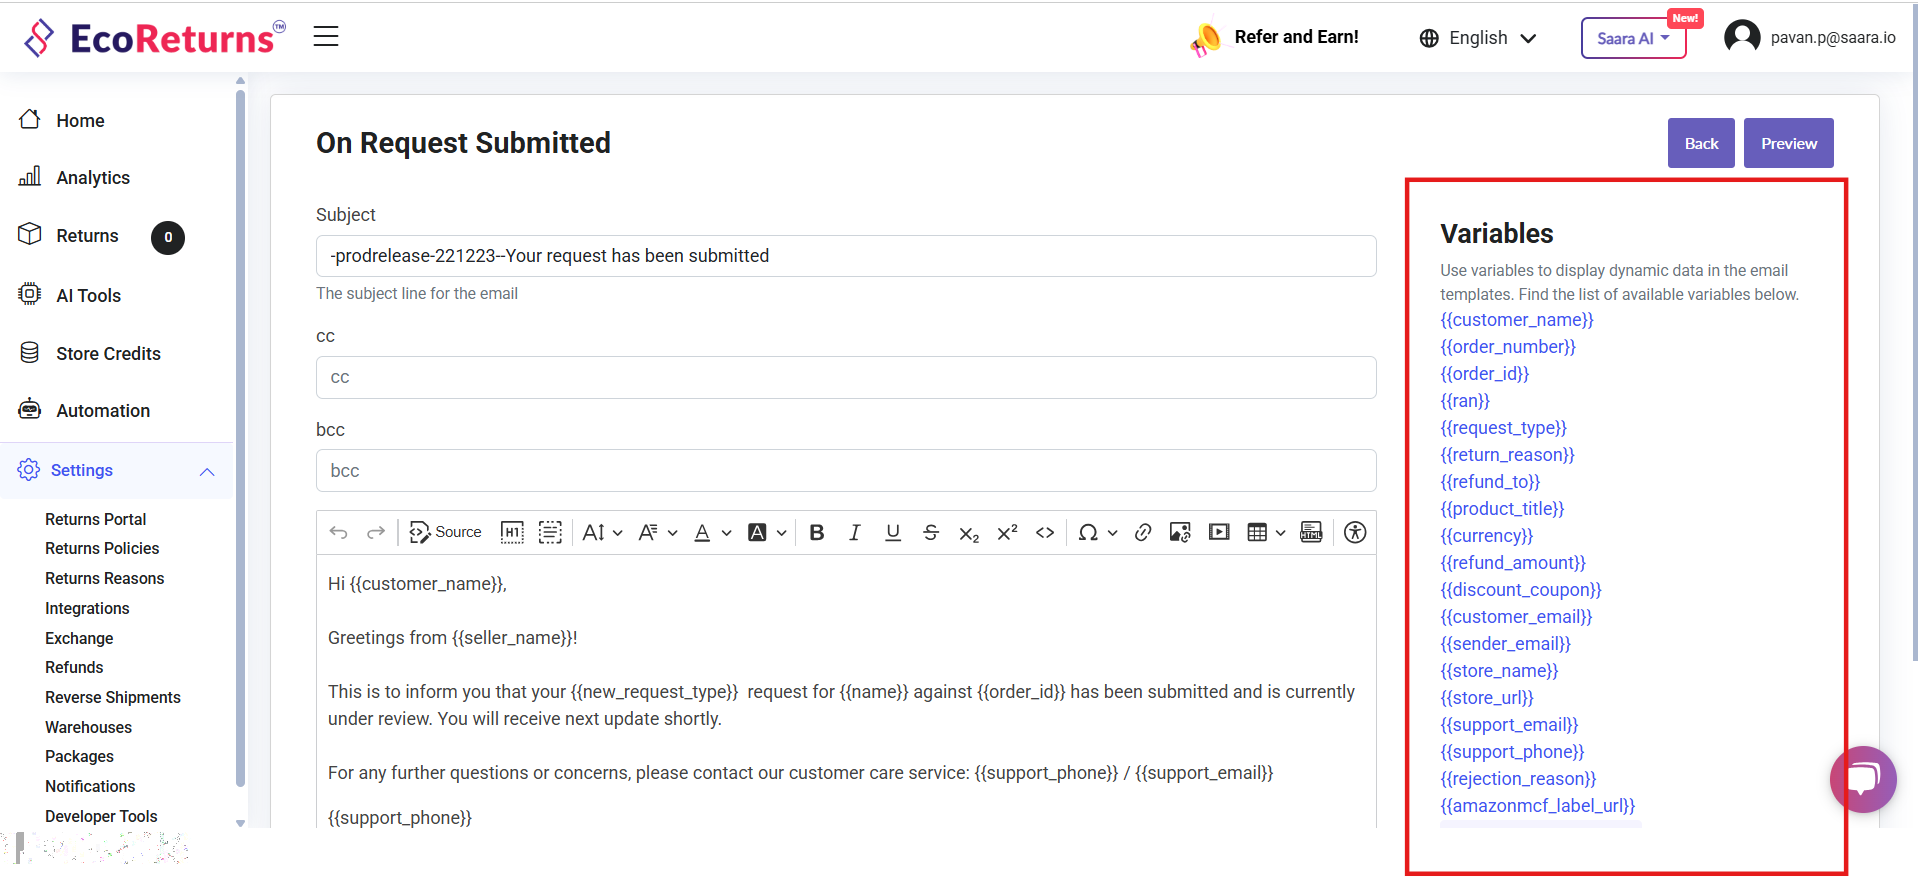Image resolution: width=1918 pixels, height=877 pixels.
Task: Toggle show blocks in editor toolbar
Action: 550,533
